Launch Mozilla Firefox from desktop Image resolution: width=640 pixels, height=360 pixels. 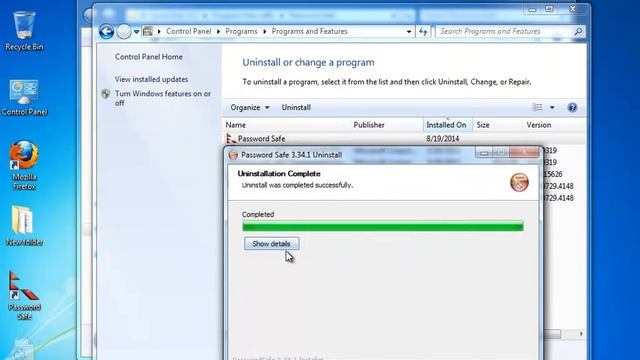coord(24,165)
